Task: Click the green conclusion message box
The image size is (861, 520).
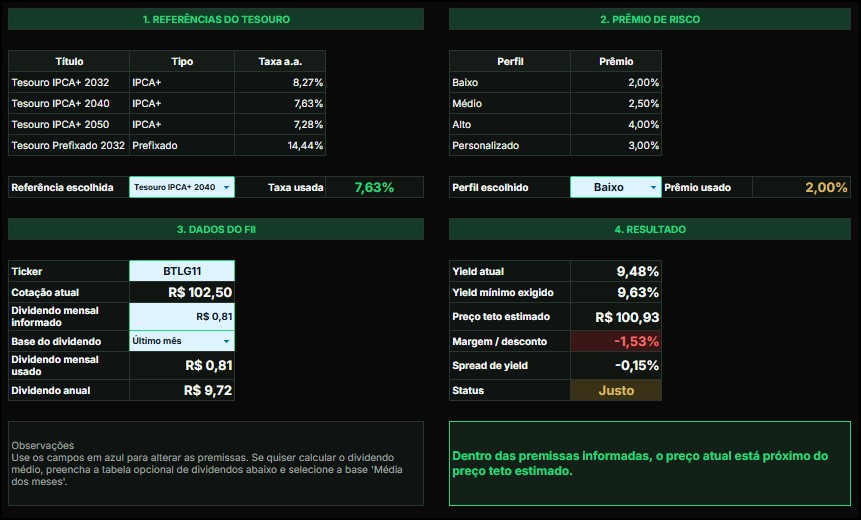Action: [x=650, y=463]
